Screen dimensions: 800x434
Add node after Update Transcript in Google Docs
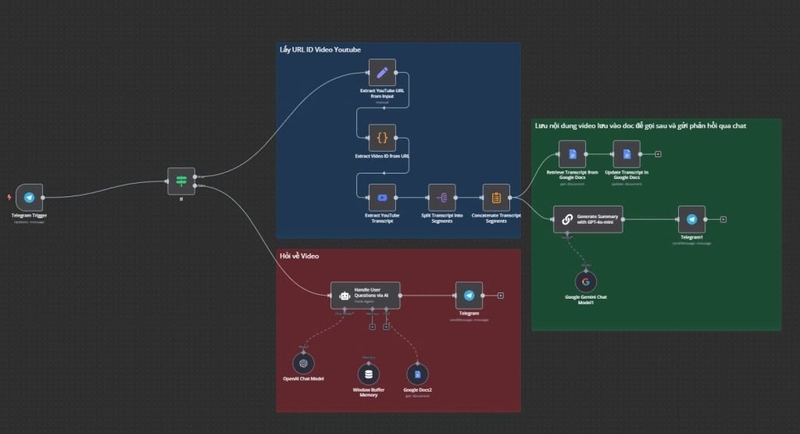coord(658,154)
